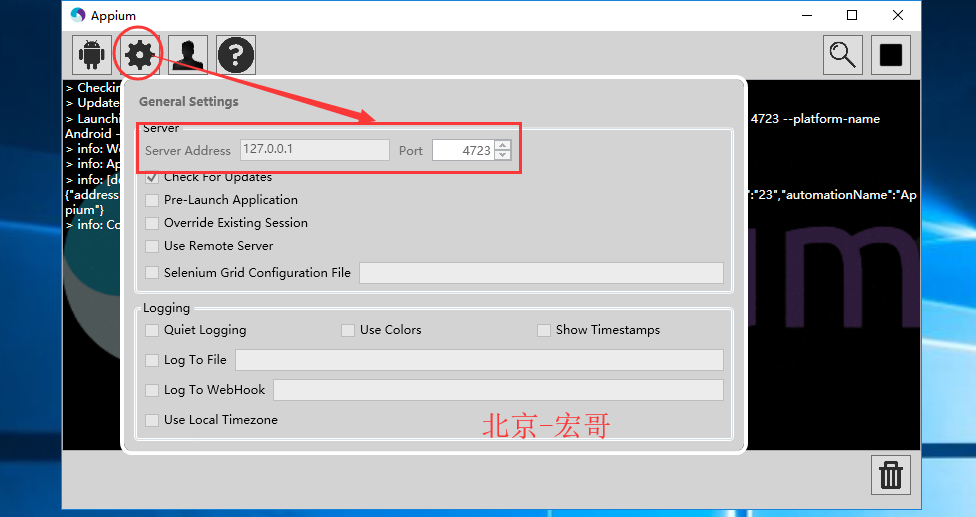Image resolution: width=976 pixels, height=517 pixels.
Task: Open the About question mark icon
Action: pos(236,55)
